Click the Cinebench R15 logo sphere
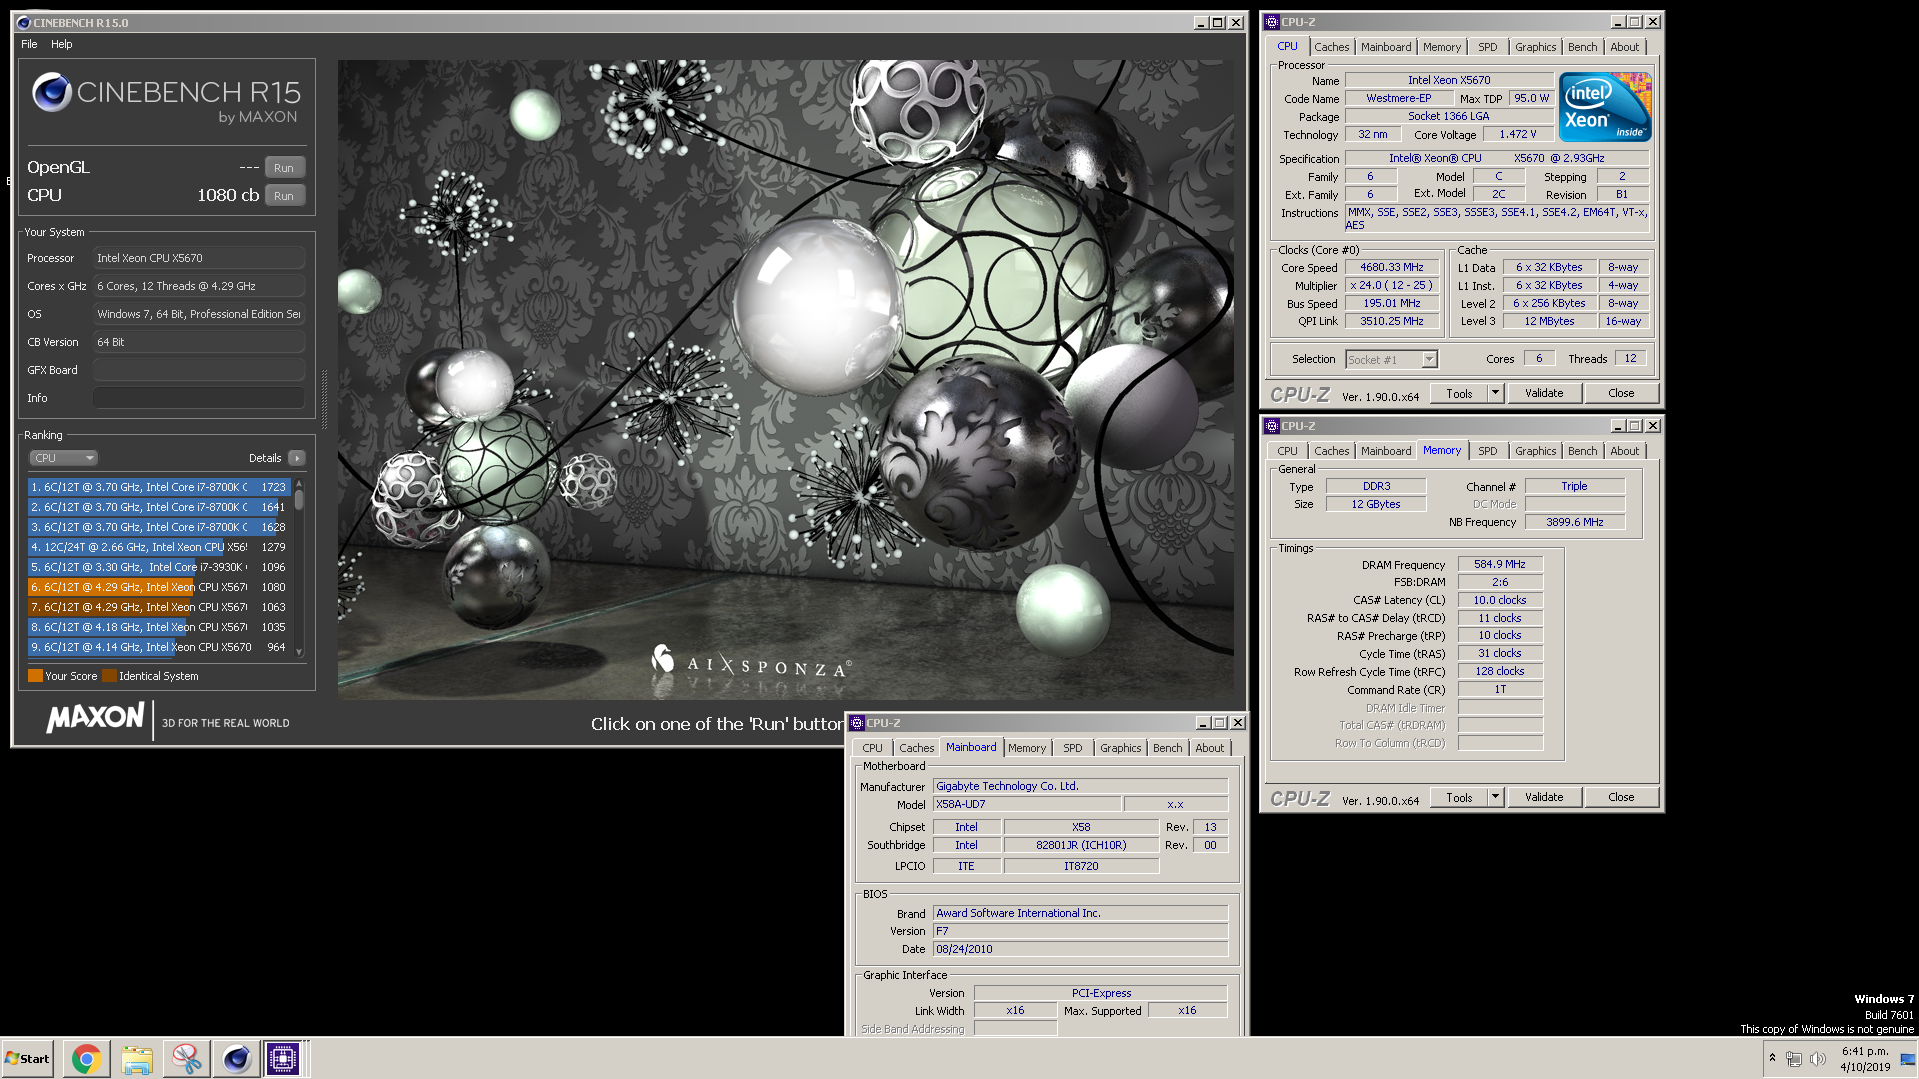The image size is (1919, 1079). tap(52, 93)
